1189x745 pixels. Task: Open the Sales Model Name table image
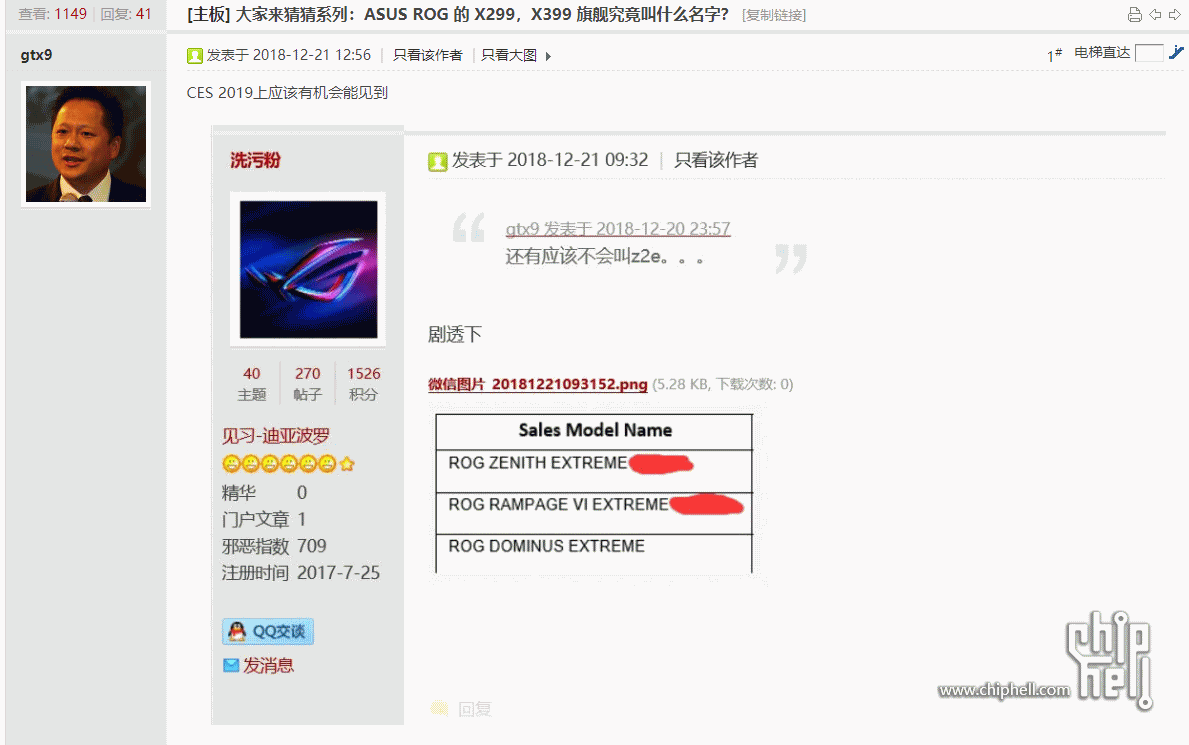594,493
